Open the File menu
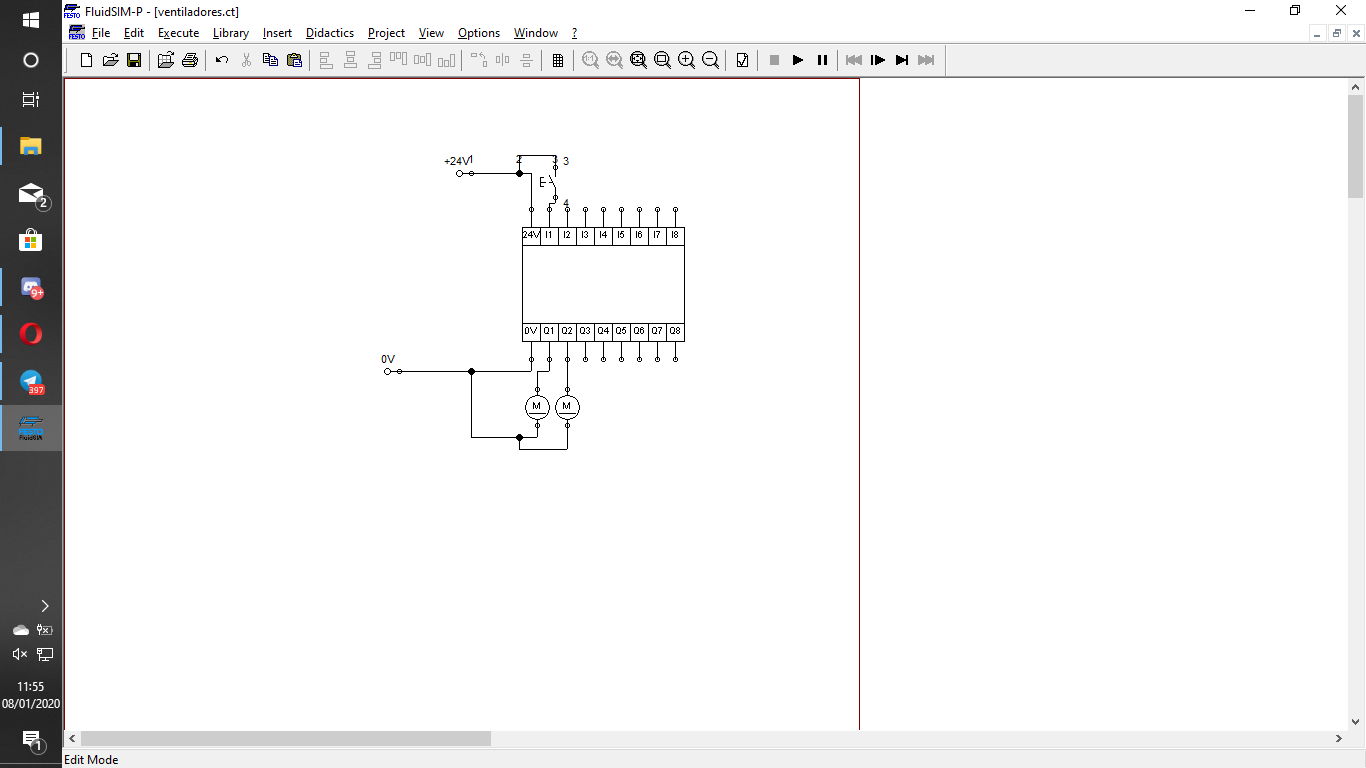This screenshot has width=1366, height=768. click(x=101, y=33)
